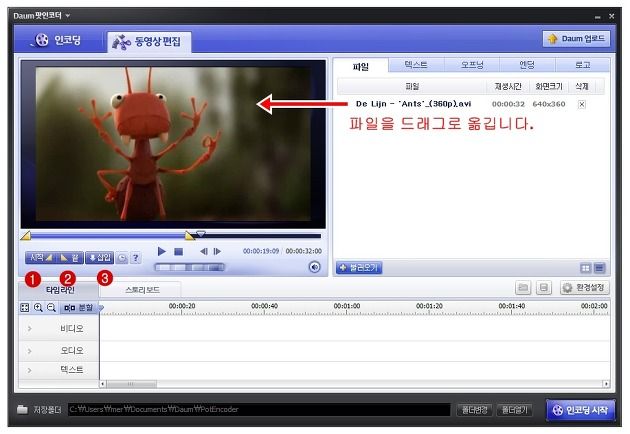Screen dimensions: 630x434
Task: Click the timeline scrollbar right arrow
Action: (x=606, y=384)
